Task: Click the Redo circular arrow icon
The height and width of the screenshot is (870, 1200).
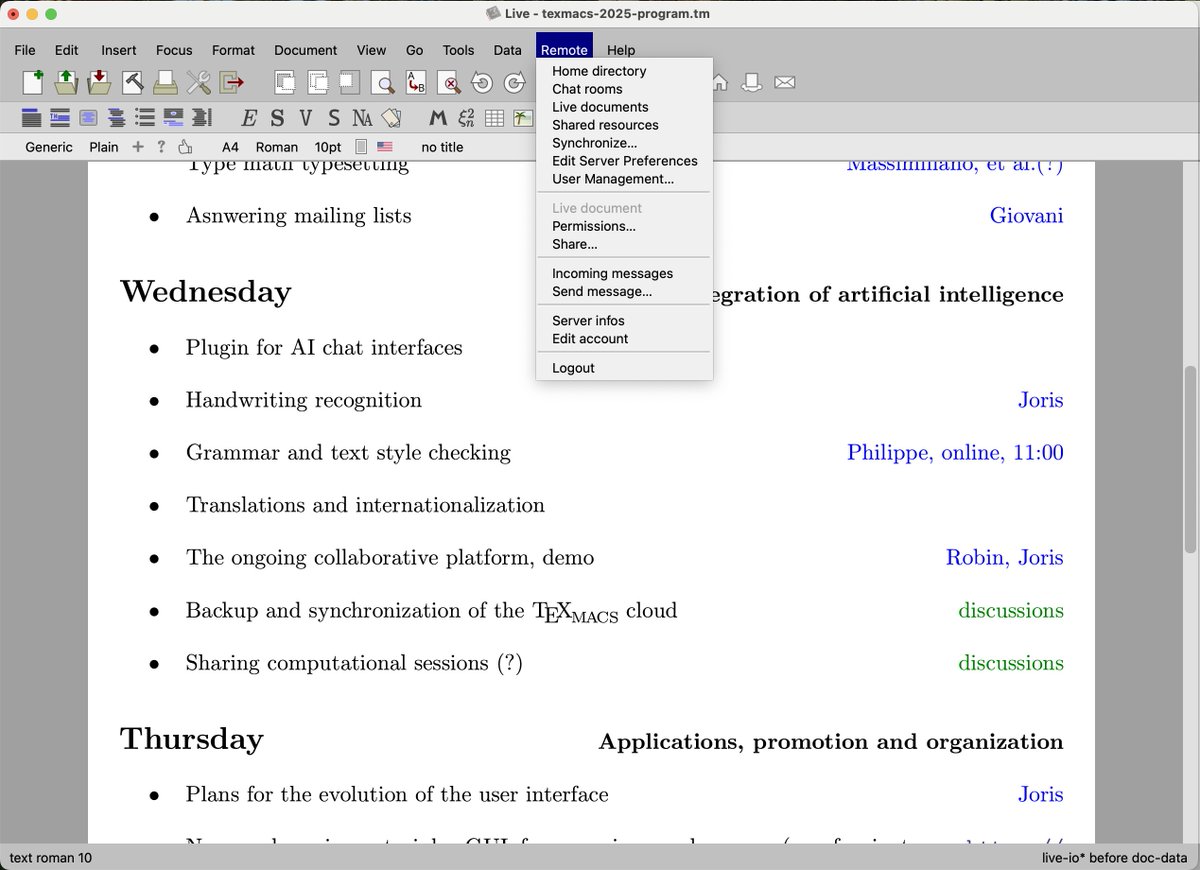Action: pyautogui.click(x=514, y=83)
